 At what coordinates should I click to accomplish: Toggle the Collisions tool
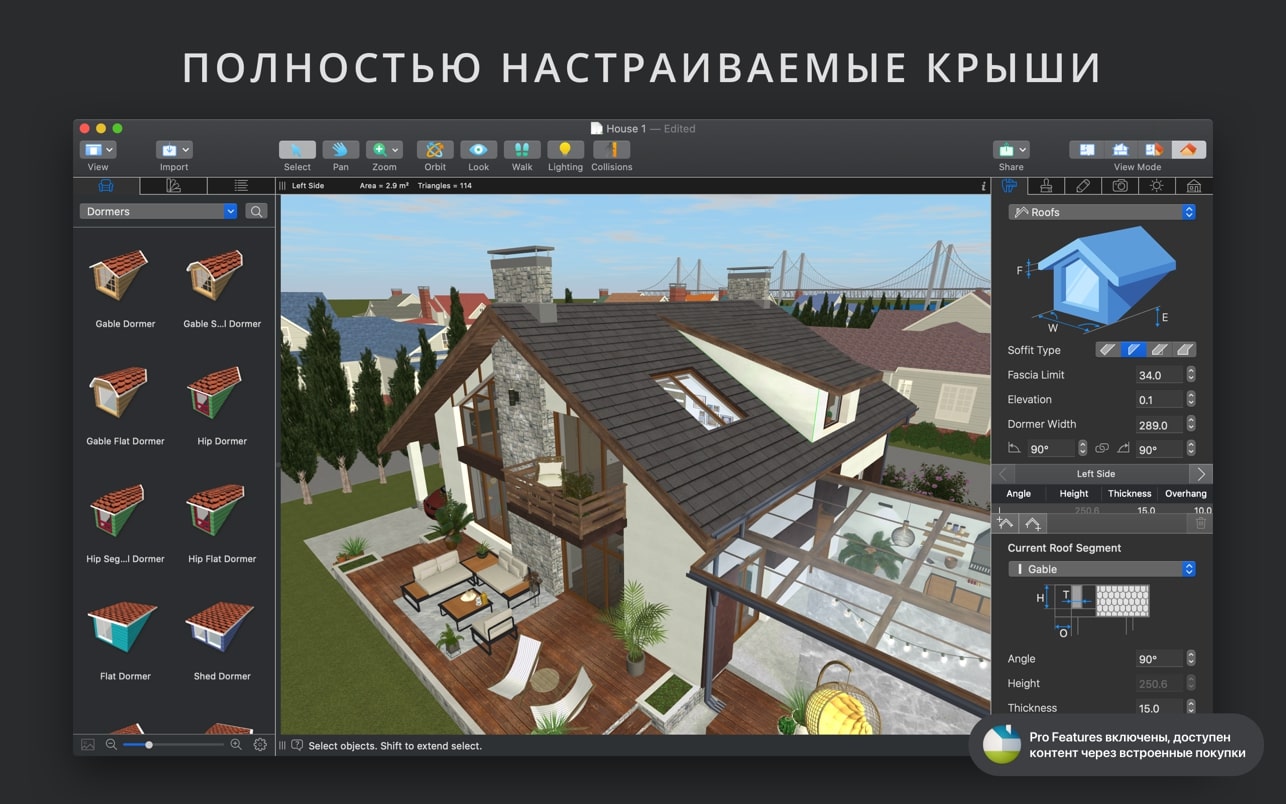tap(611, 150)
